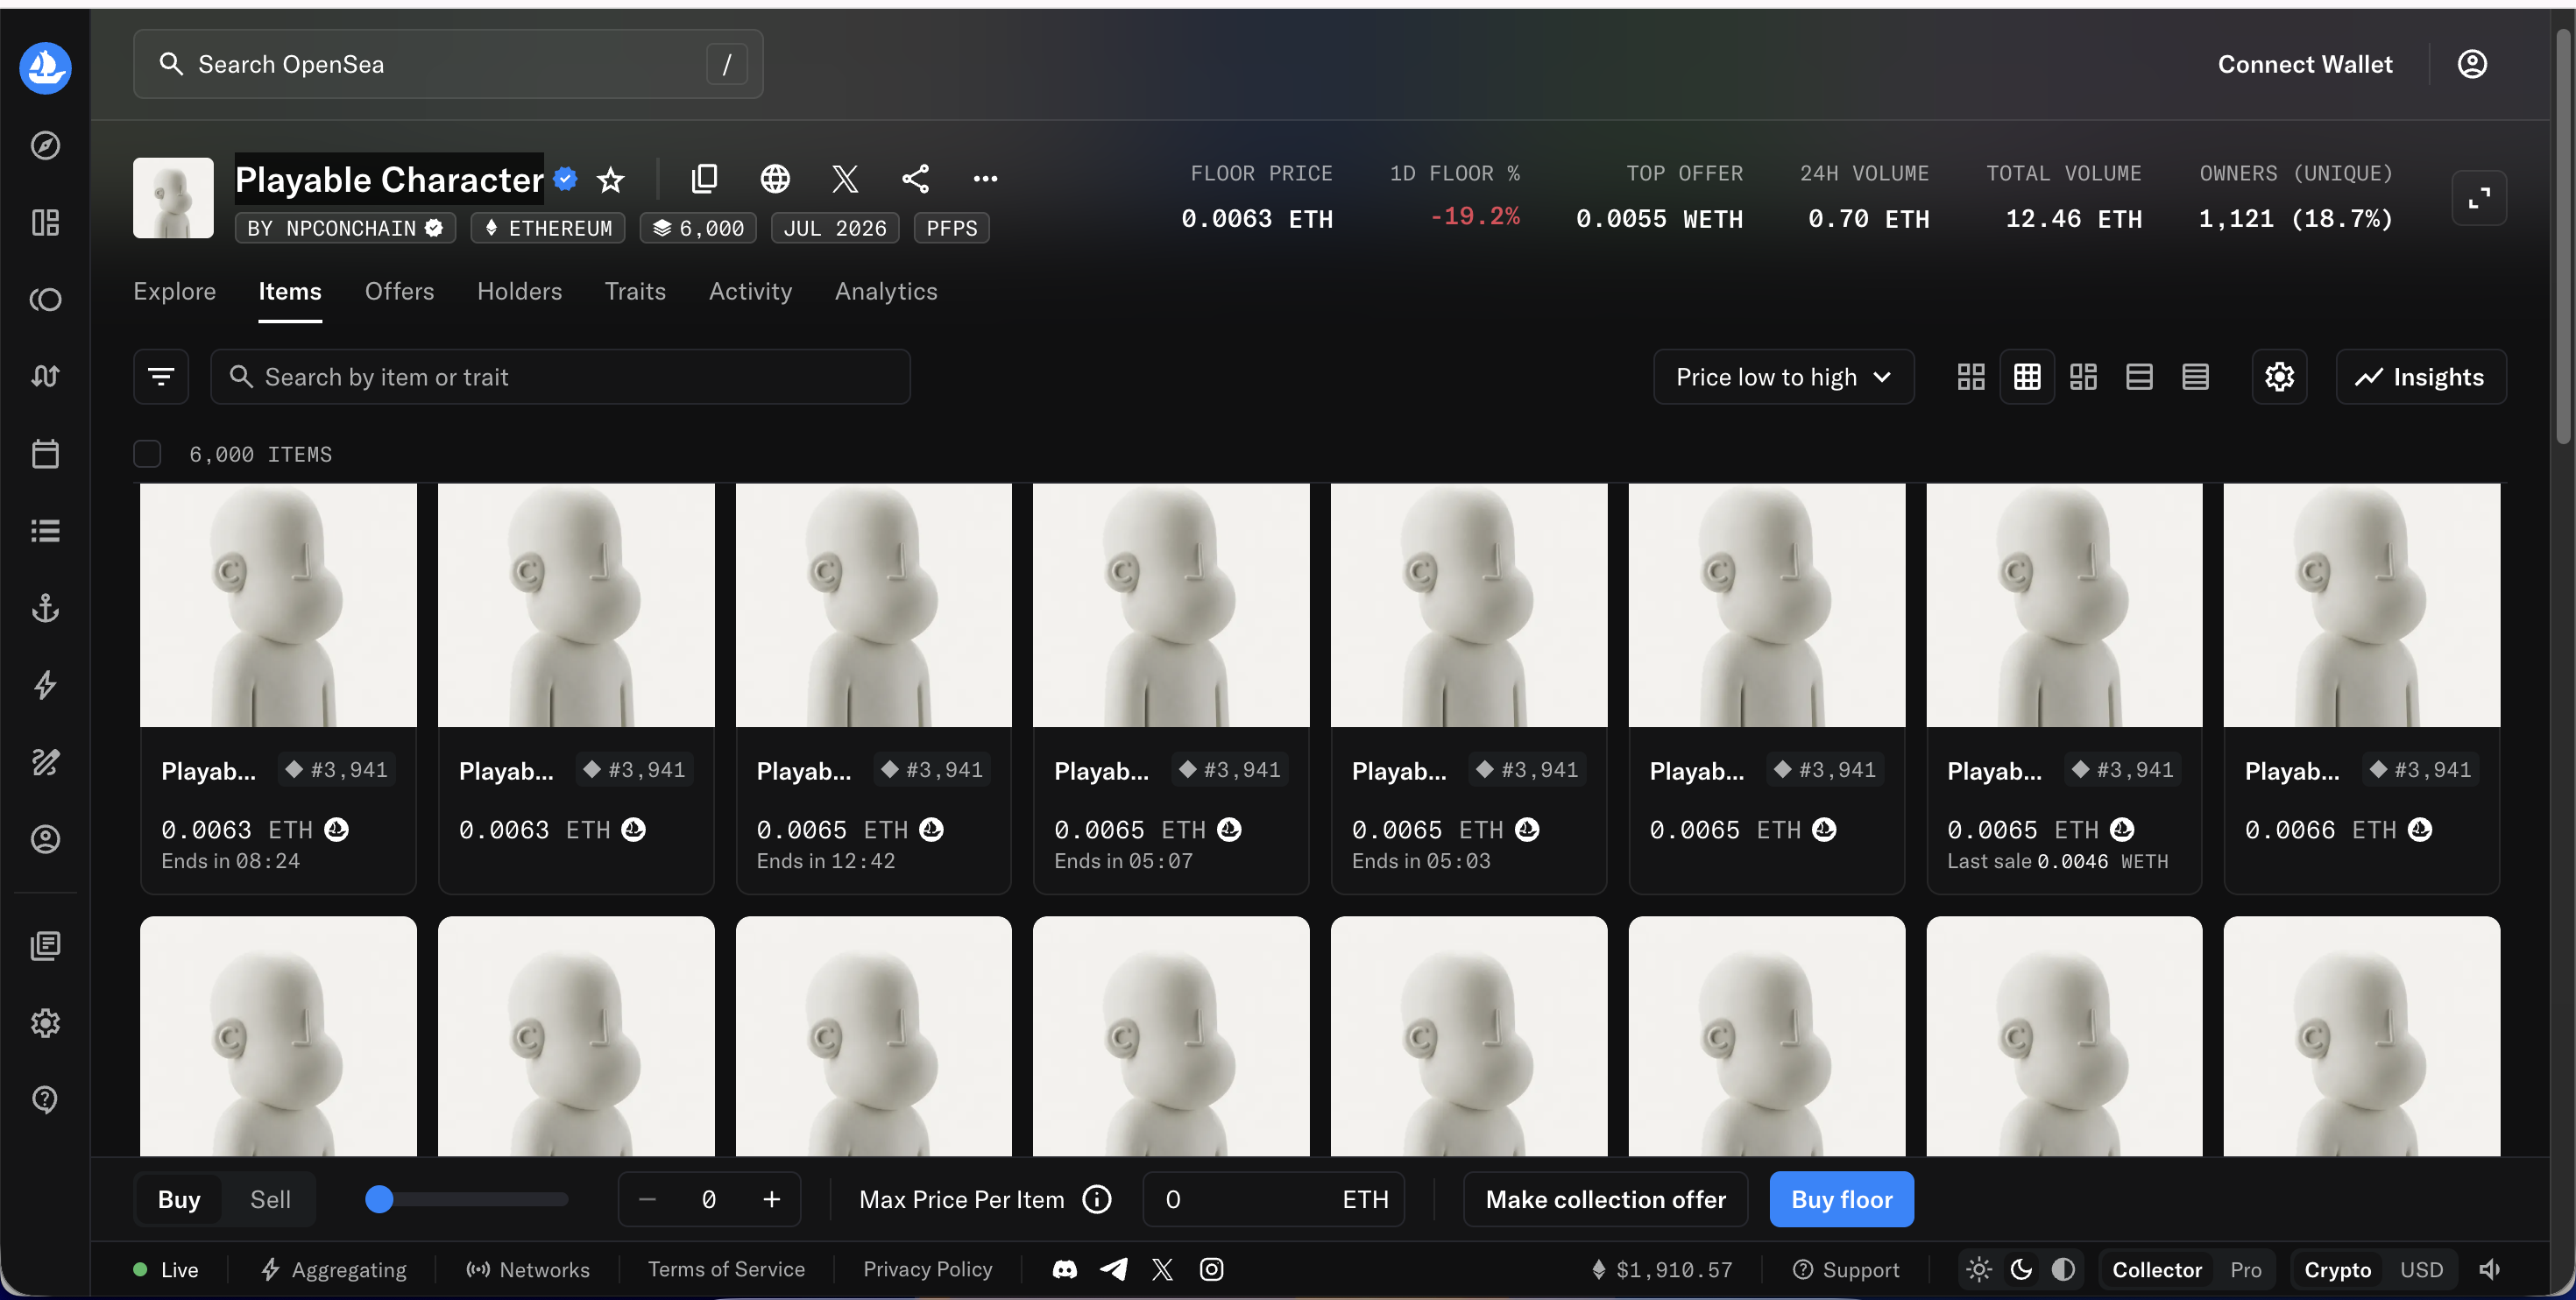
Task: Buy floor items
Action: [1841, 1199]
